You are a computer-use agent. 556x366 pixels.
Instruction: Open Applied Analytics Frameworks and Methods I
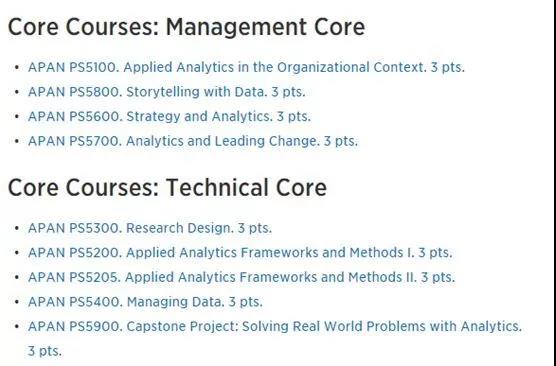pyautogui.click(x=240, y=253)
